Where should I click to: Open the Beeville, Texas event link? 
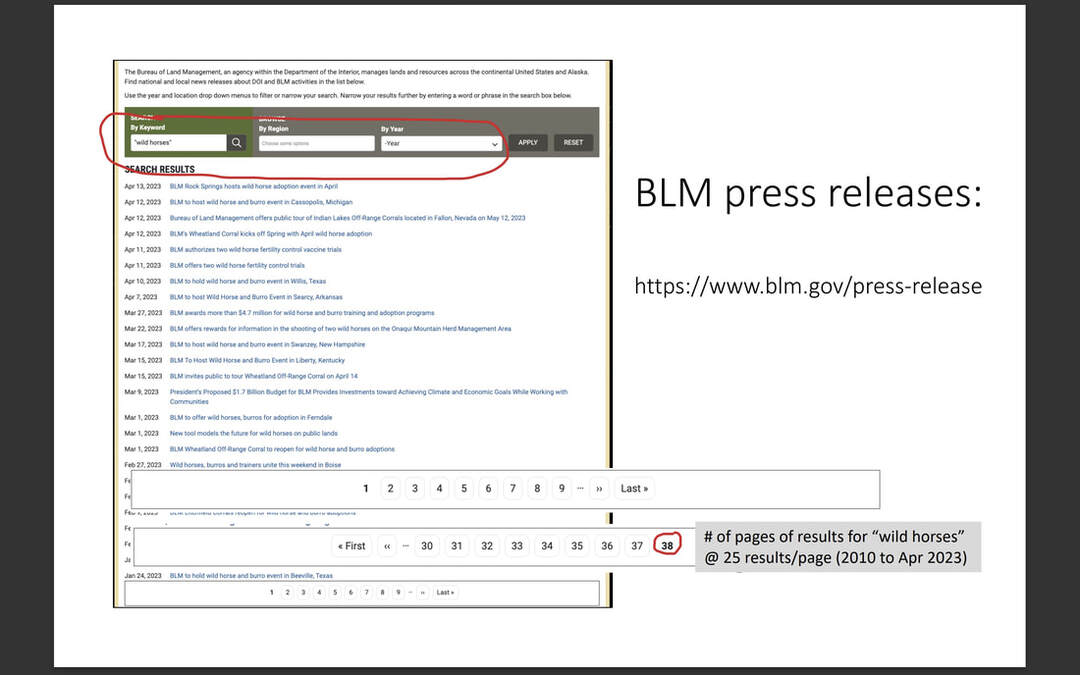[x=251, y=576]
